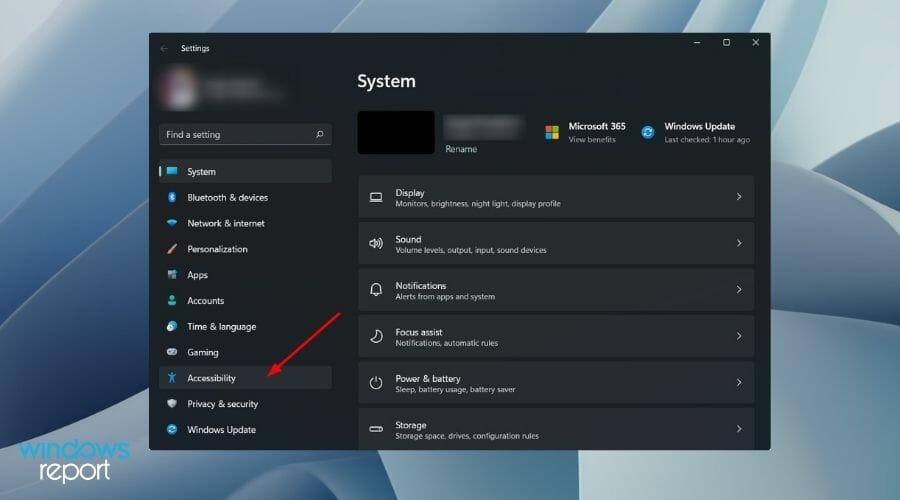Open the Storage title text
This screenshot has width=900, height=500.
[x=410, y=425]
